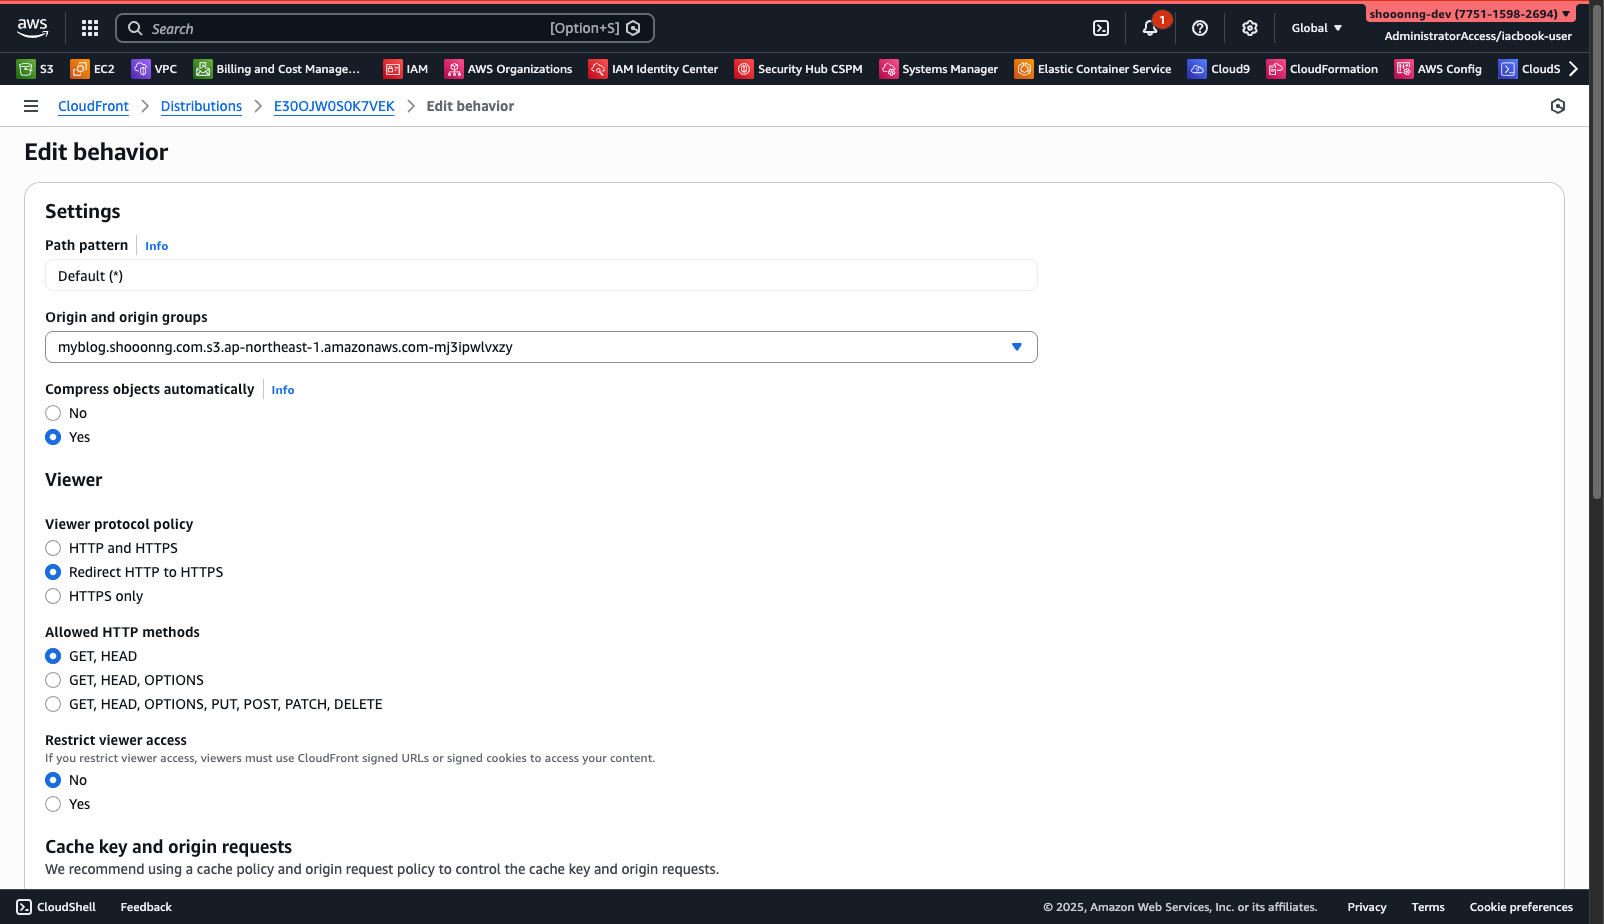Image resolution: width=1604 pixels, height=924 pixels.
Task: Open Elastic Container Service shortcut
Action: point(1093,69)
